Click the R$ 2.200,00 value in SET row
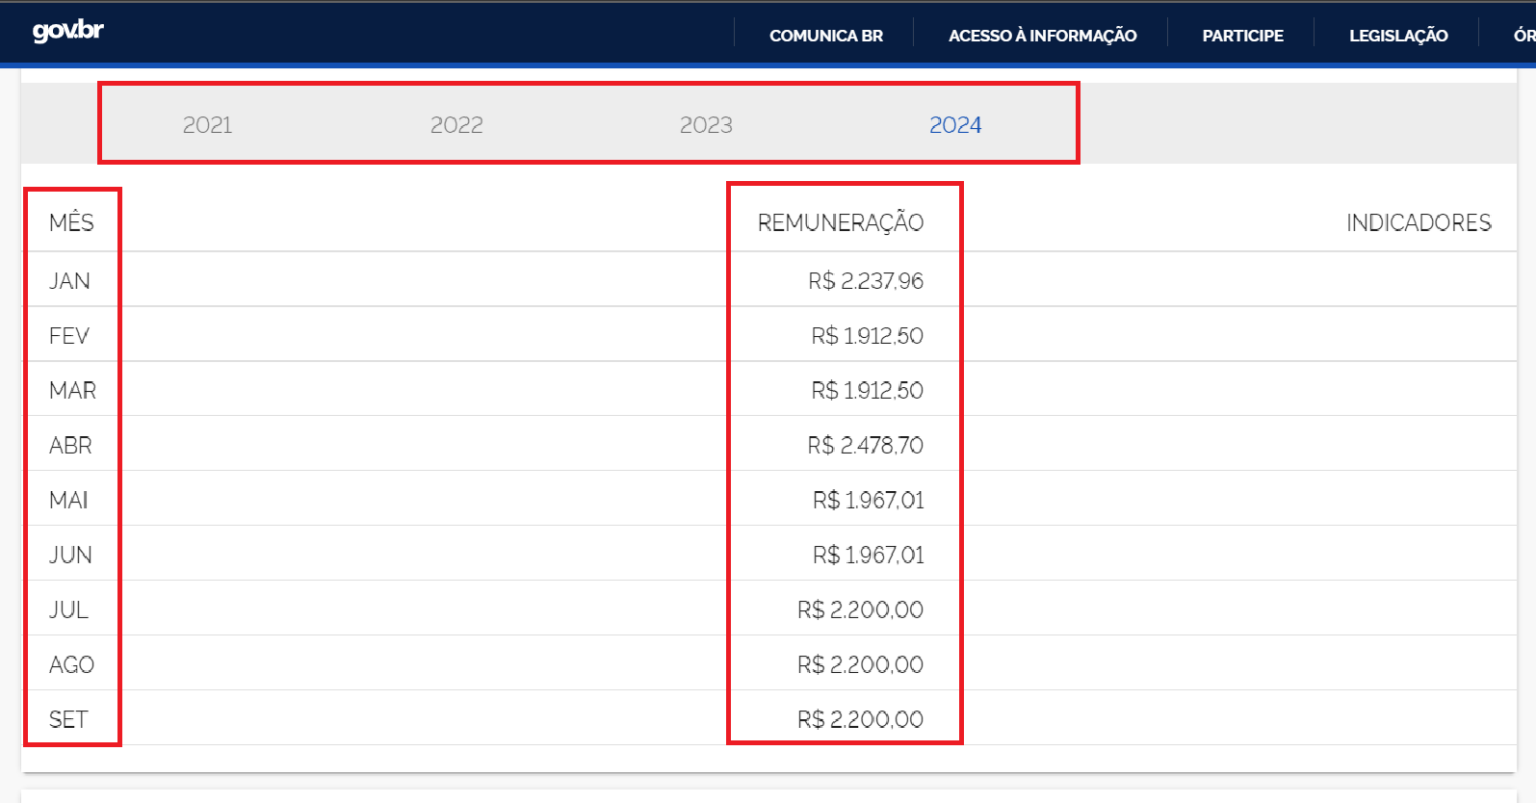The height and width of the screenshot is (803, 1536). [x=860, y=719]
